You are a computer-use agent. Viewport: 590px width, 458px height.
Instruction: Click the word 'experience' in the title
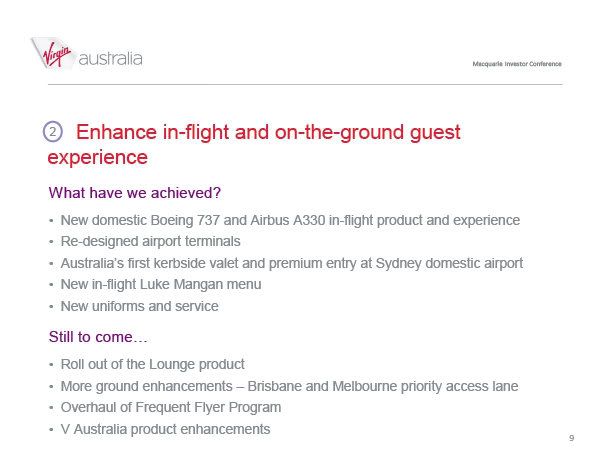click(x=97, y=158)
